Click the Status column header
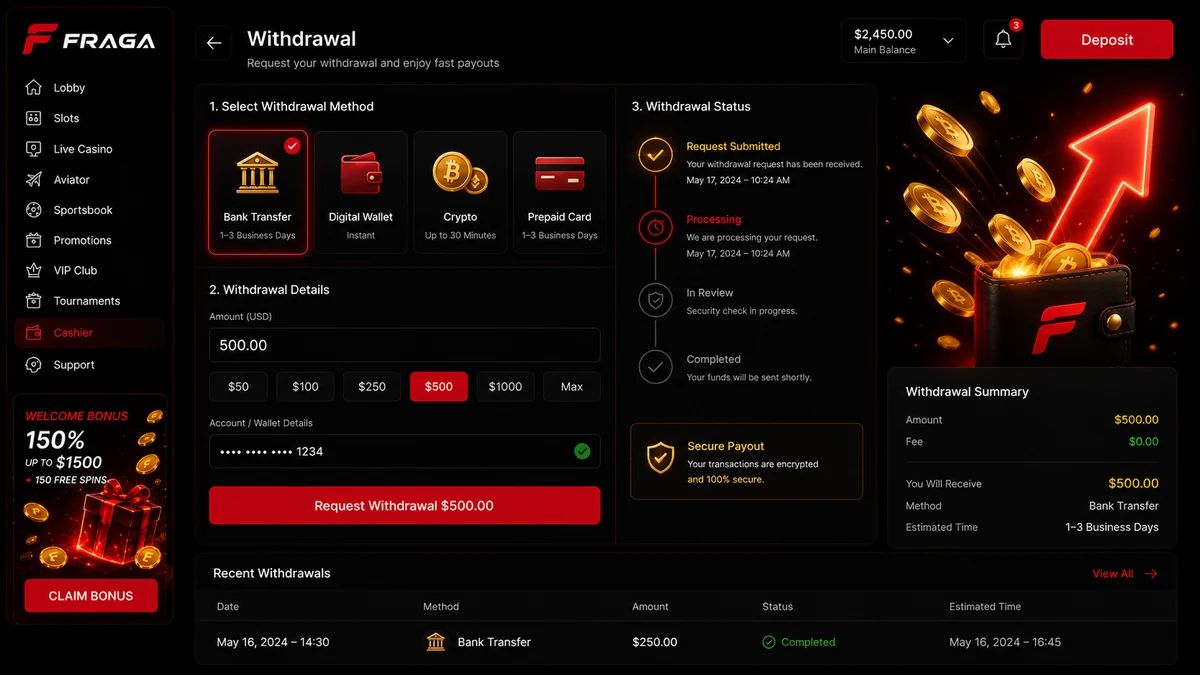Viewport: 1200px width, 675px height. (x=777, y=606)
